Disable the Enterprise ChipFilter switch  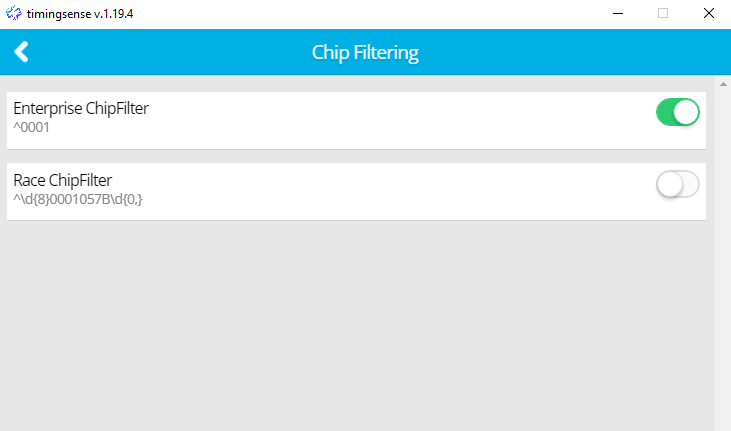(x=677, y=112)
